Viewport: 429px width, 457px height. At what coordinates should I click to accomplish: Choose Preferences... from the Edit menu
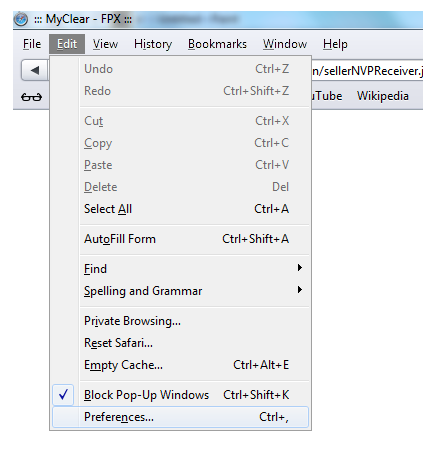[180, 417]
